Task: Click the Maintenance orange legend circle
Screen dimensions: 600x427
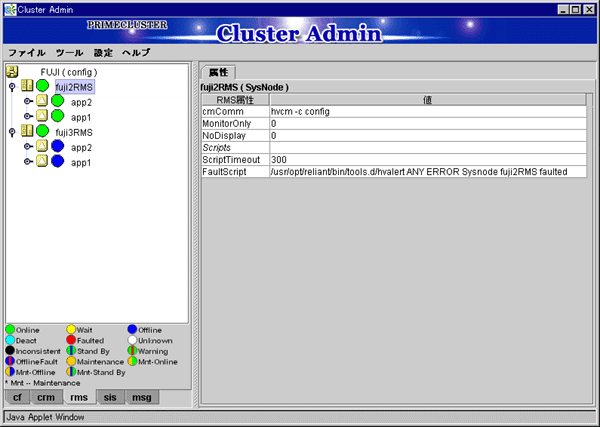Action: click(x=71, y=361)
